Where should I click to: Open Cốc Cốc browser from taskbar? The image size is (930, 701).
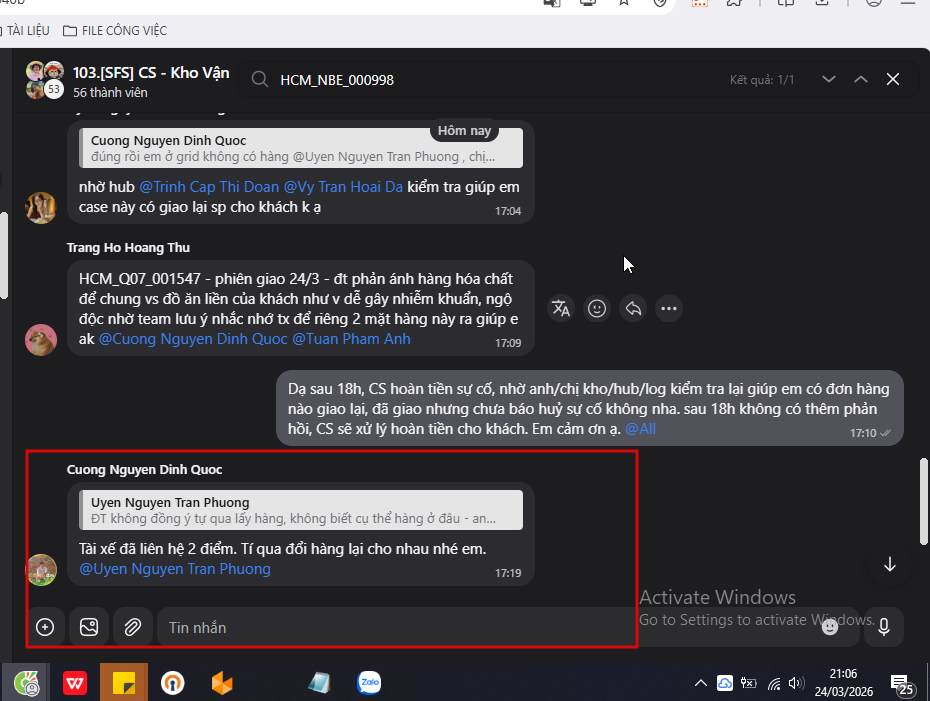27,683
